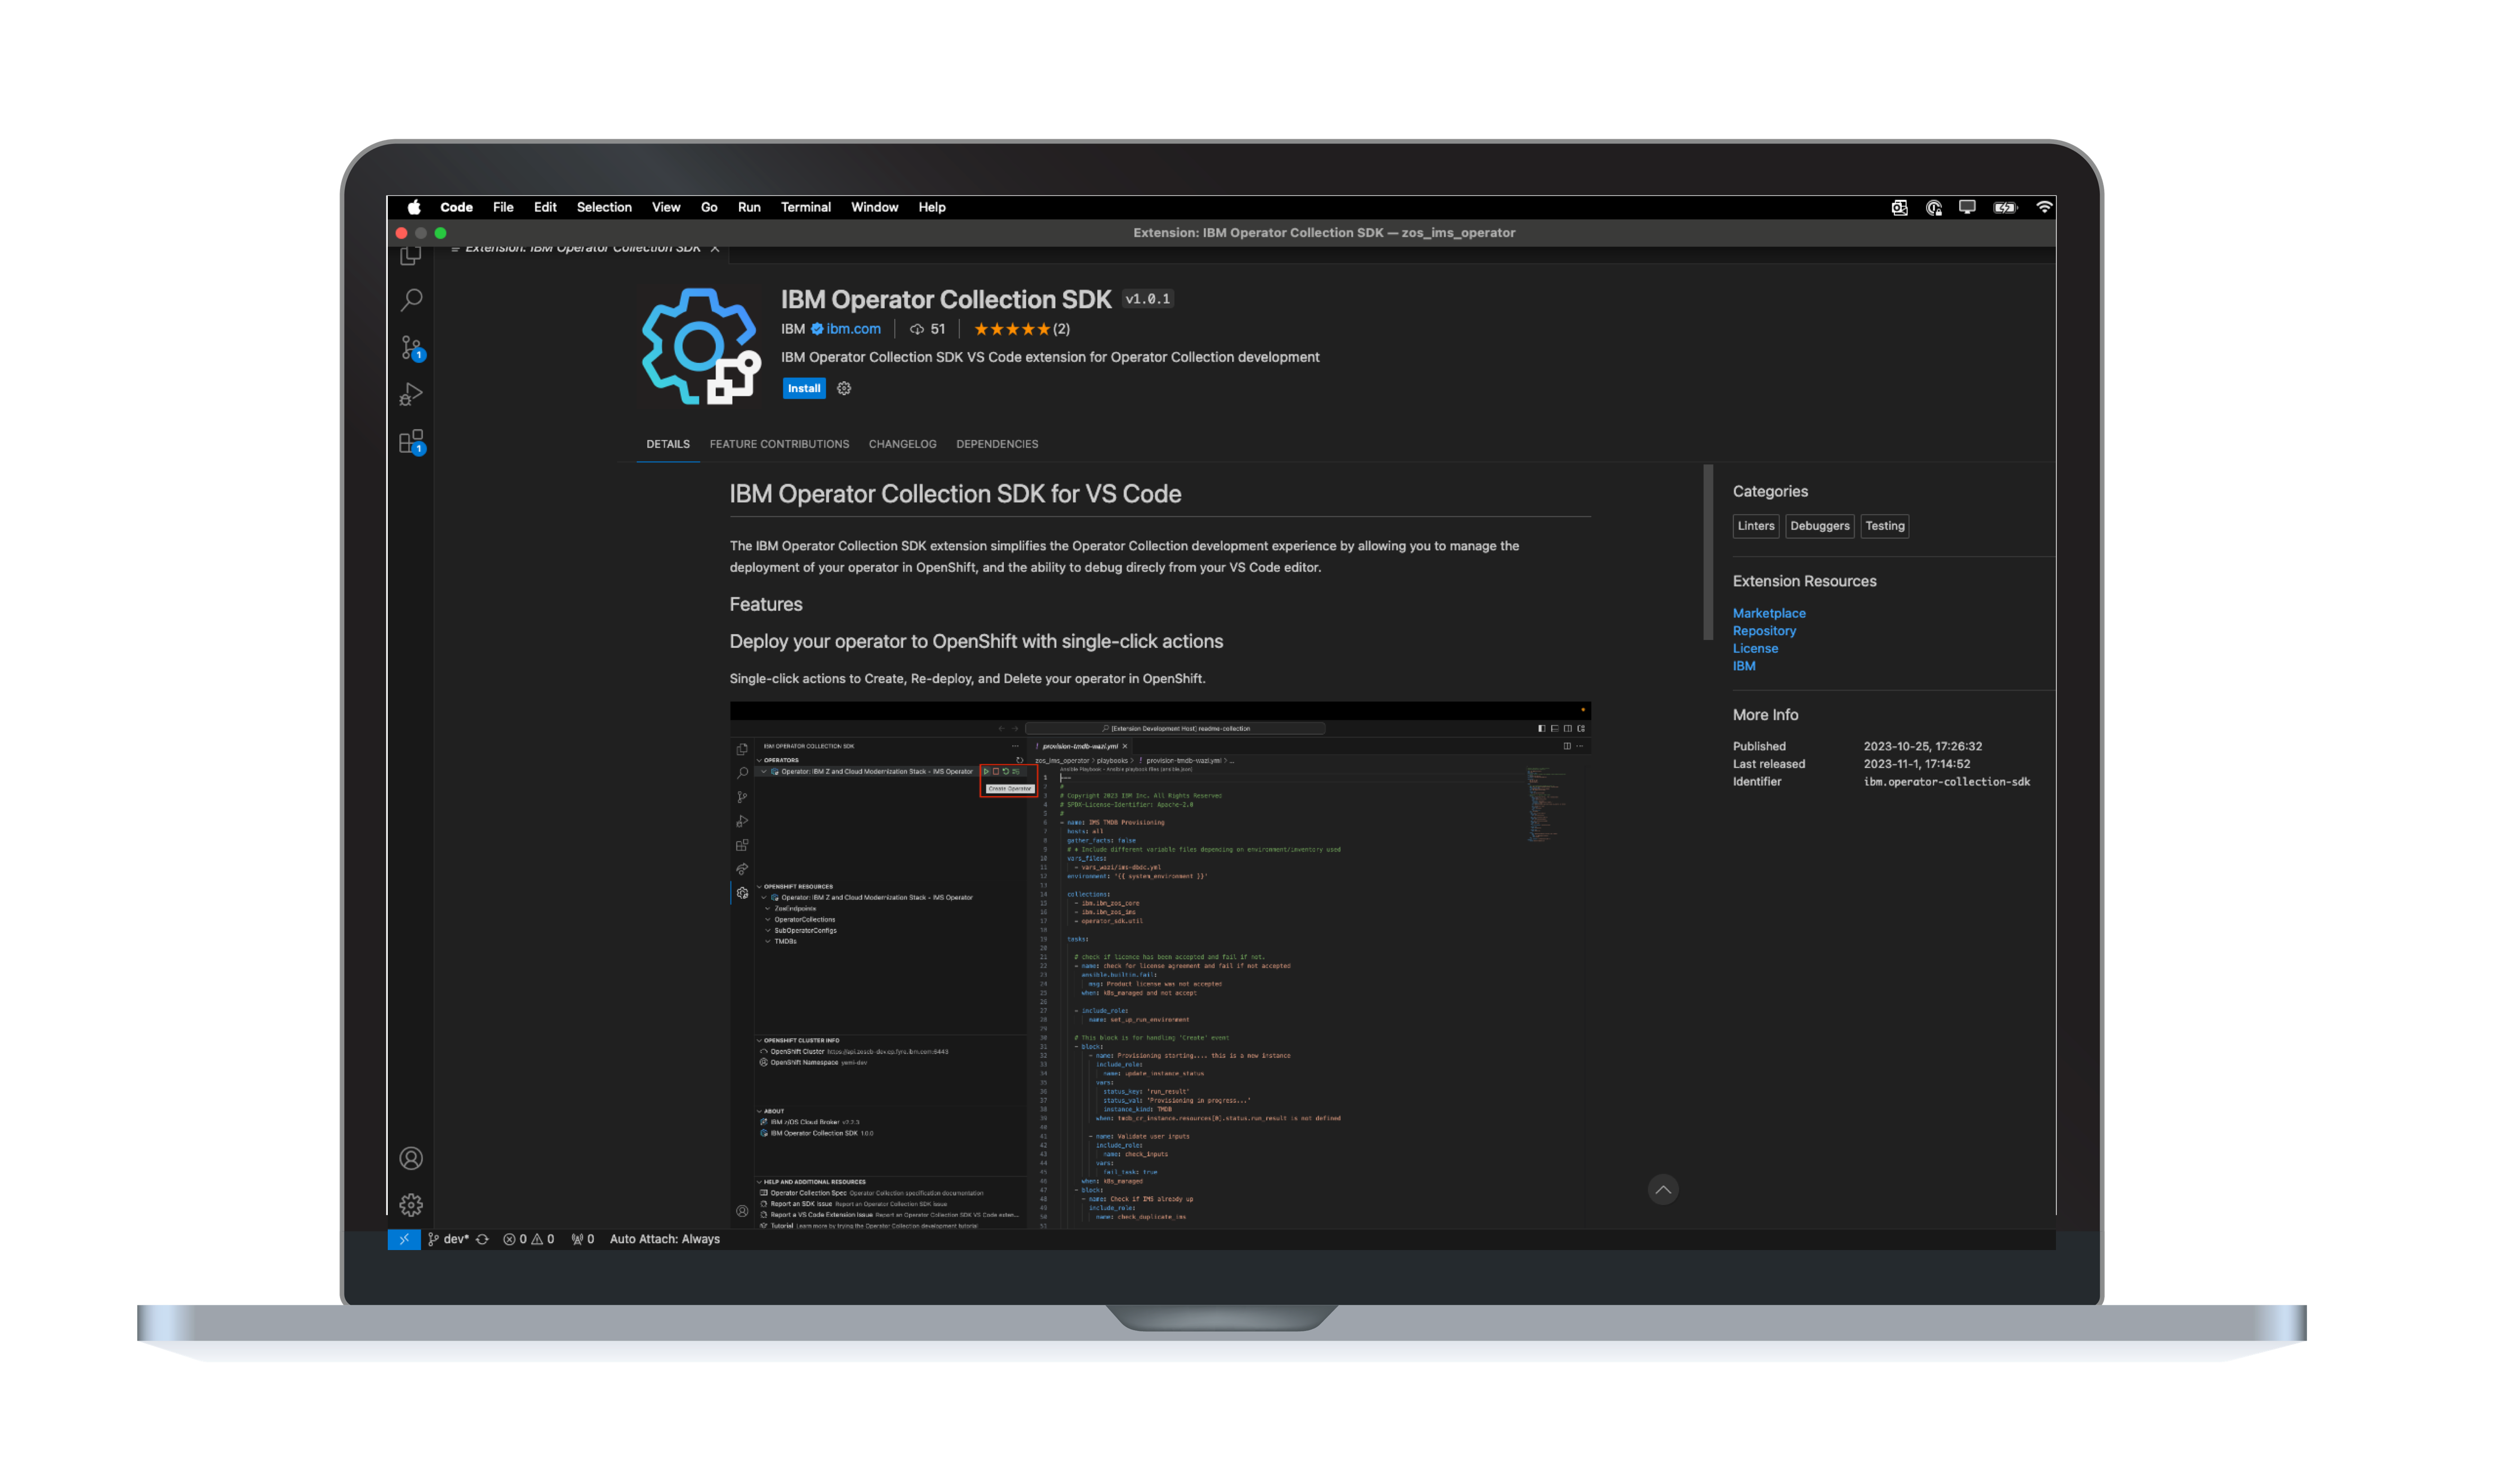Click the lock status icon in menu bar

pos(1934,207)
